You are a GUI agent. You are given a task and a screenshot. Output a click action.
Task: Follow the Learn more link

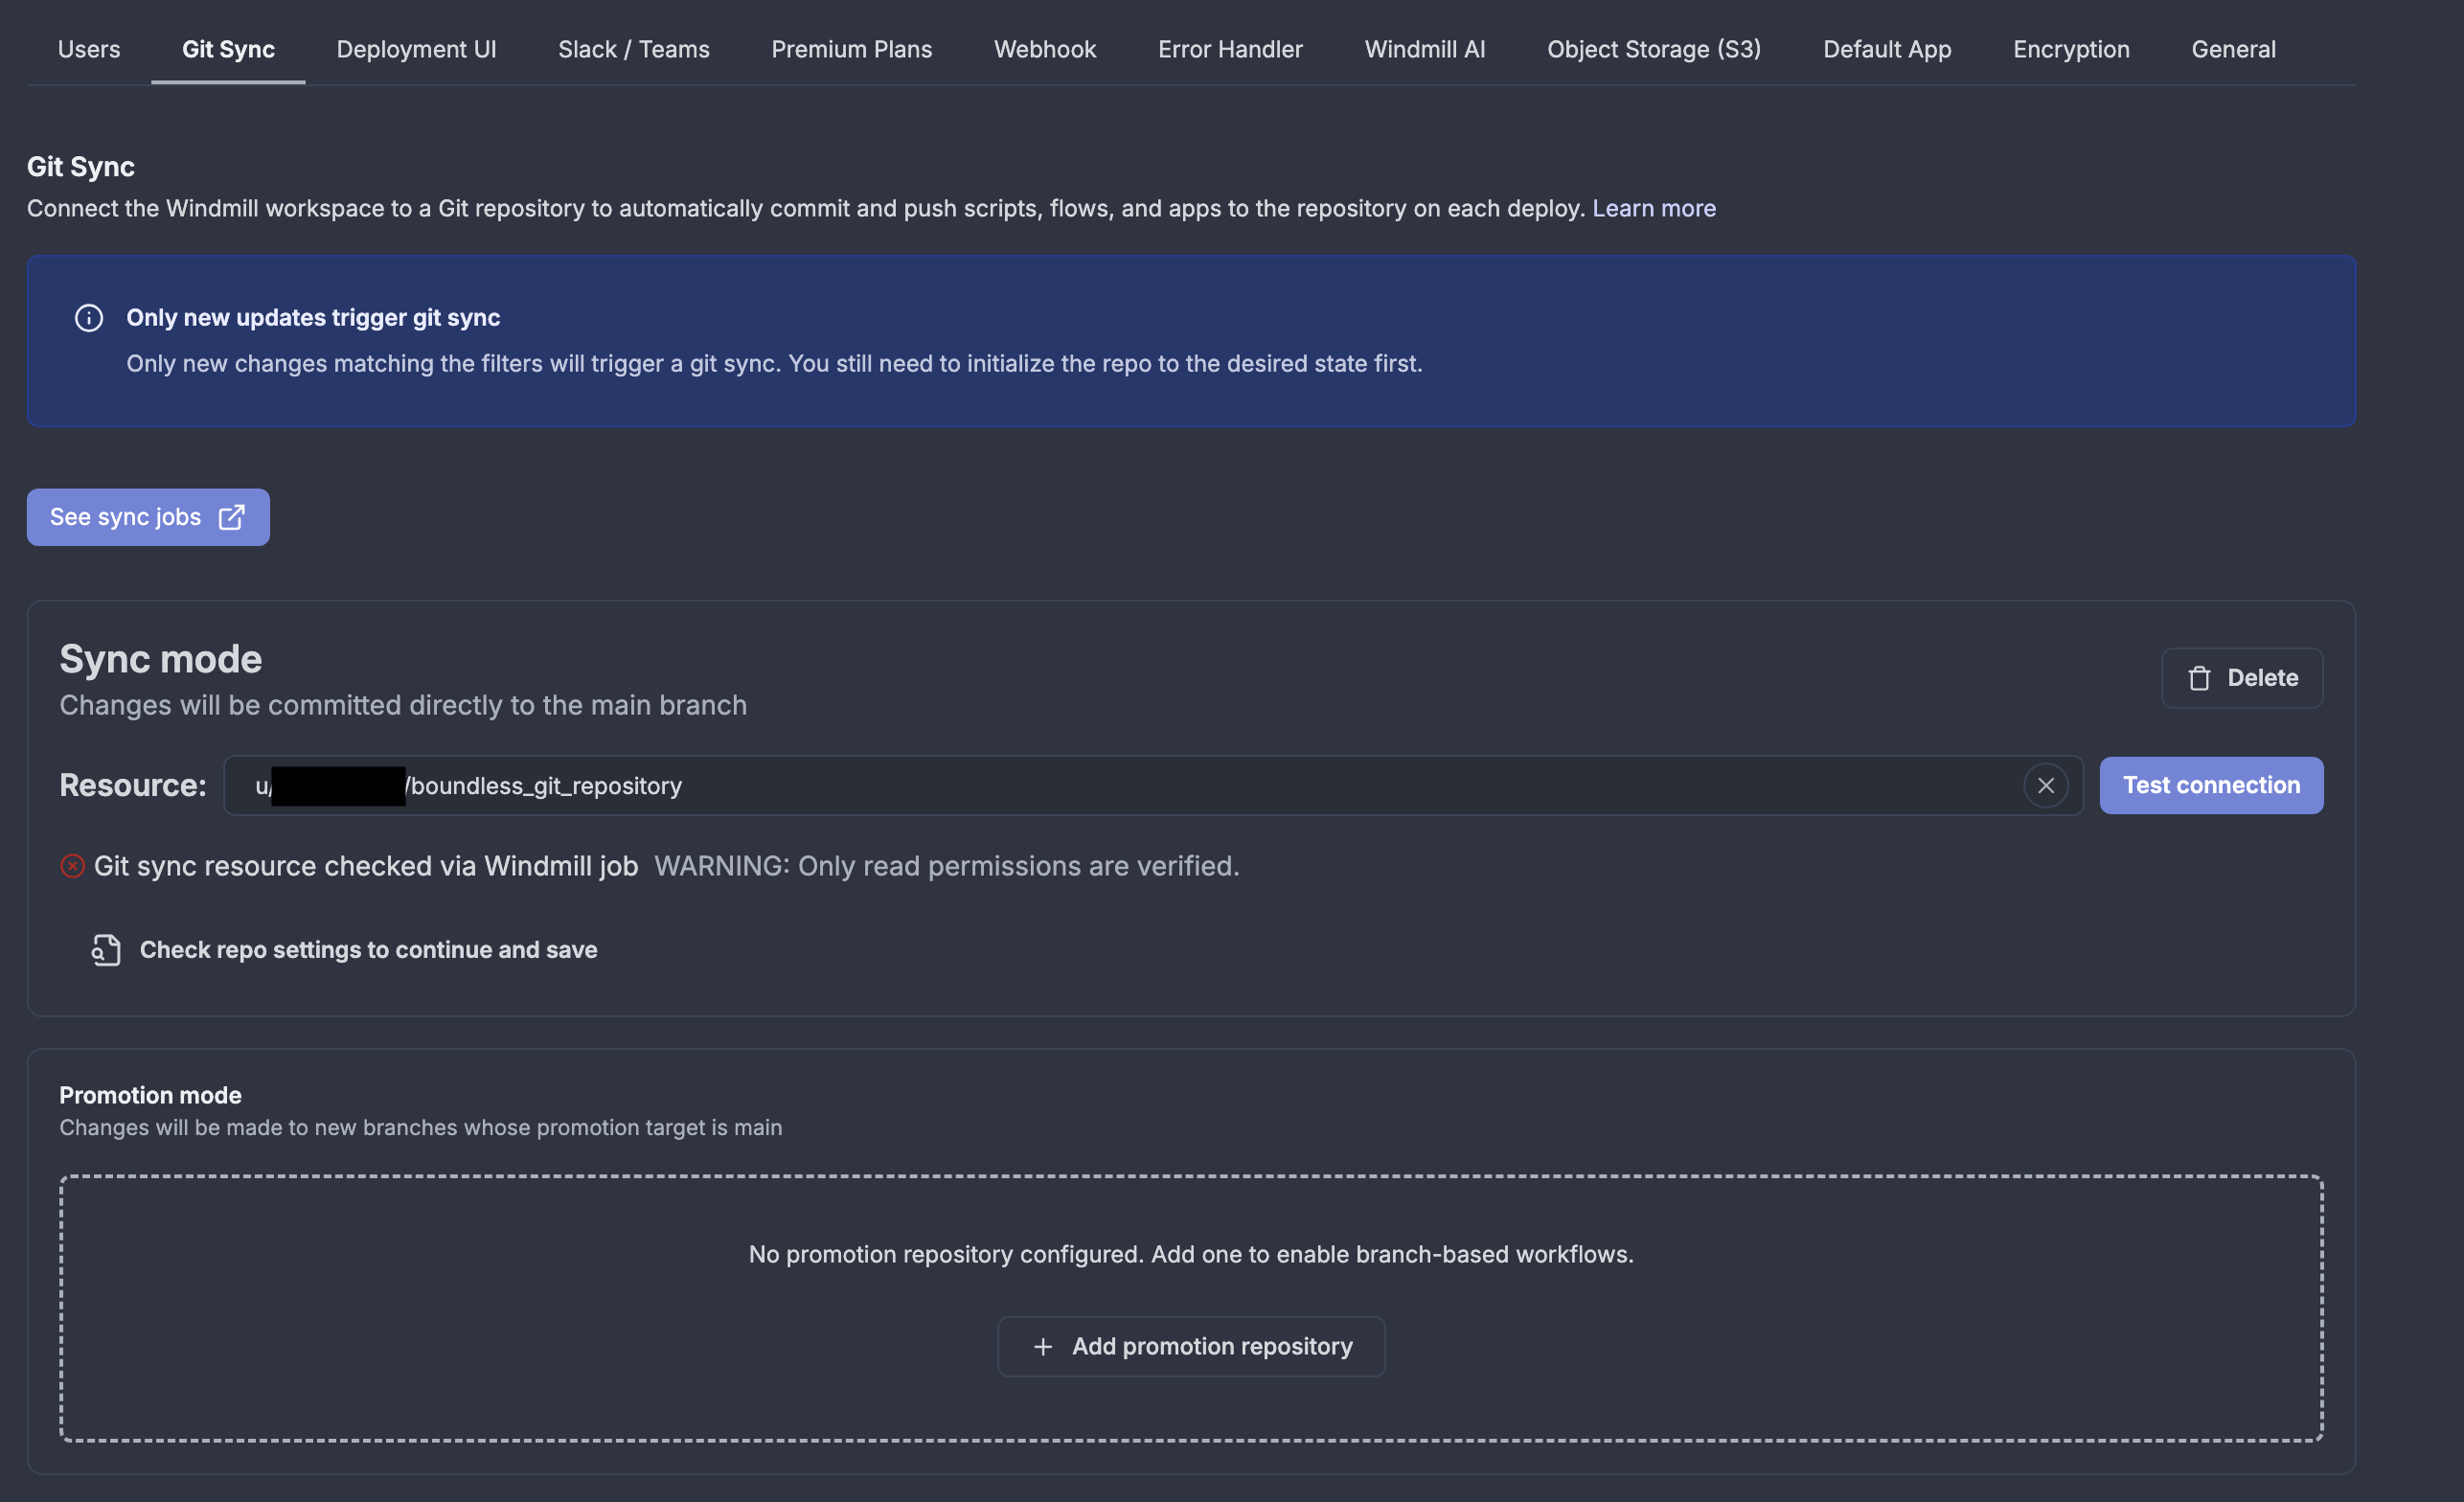(x=1653, y=208)
